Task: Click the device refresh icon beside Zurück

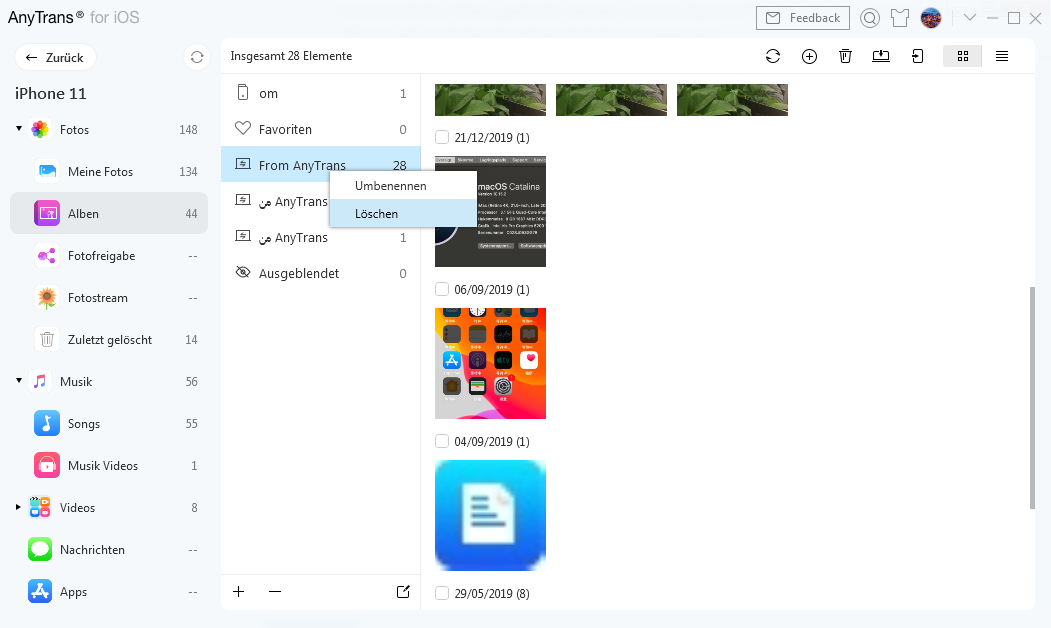Action: 196,58
